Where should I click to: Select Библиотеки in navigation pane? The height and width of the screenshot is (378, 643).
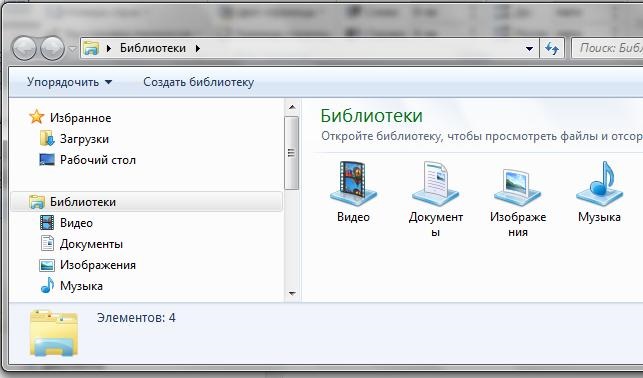(83, 202)
